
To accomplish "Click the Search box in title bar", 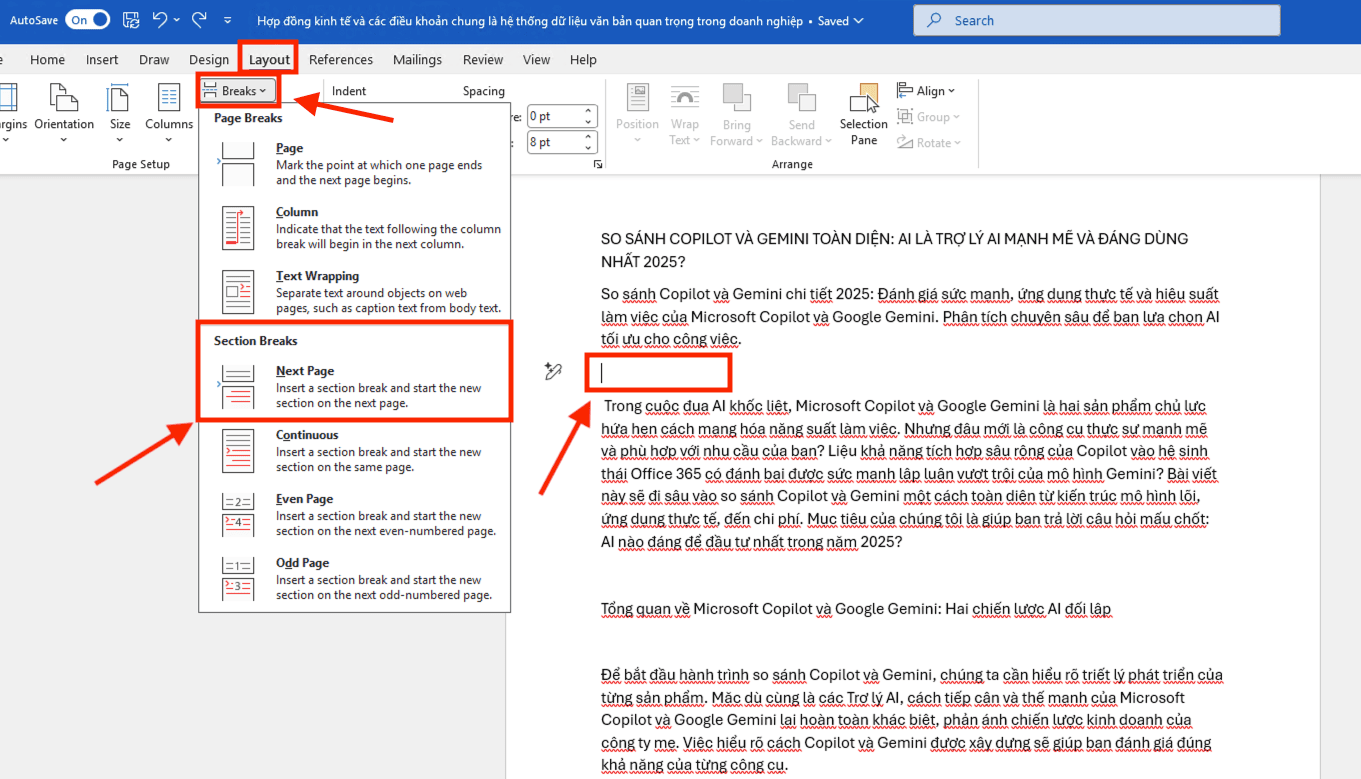I will point(1096,20).
